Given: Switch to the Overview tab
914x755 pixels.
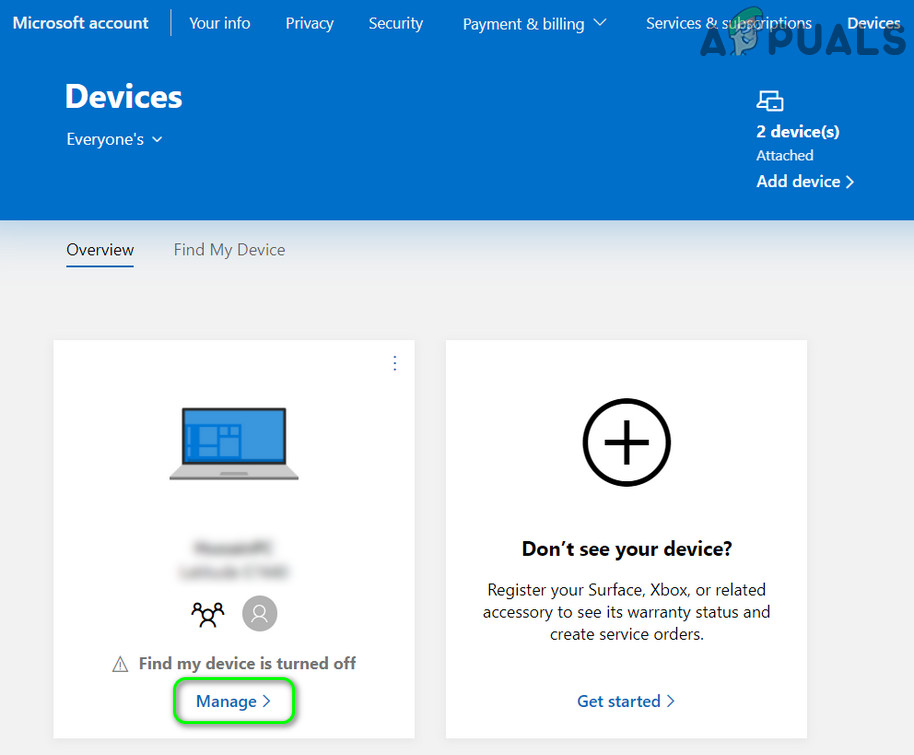Looking at the screenshot, I should 100,250.
